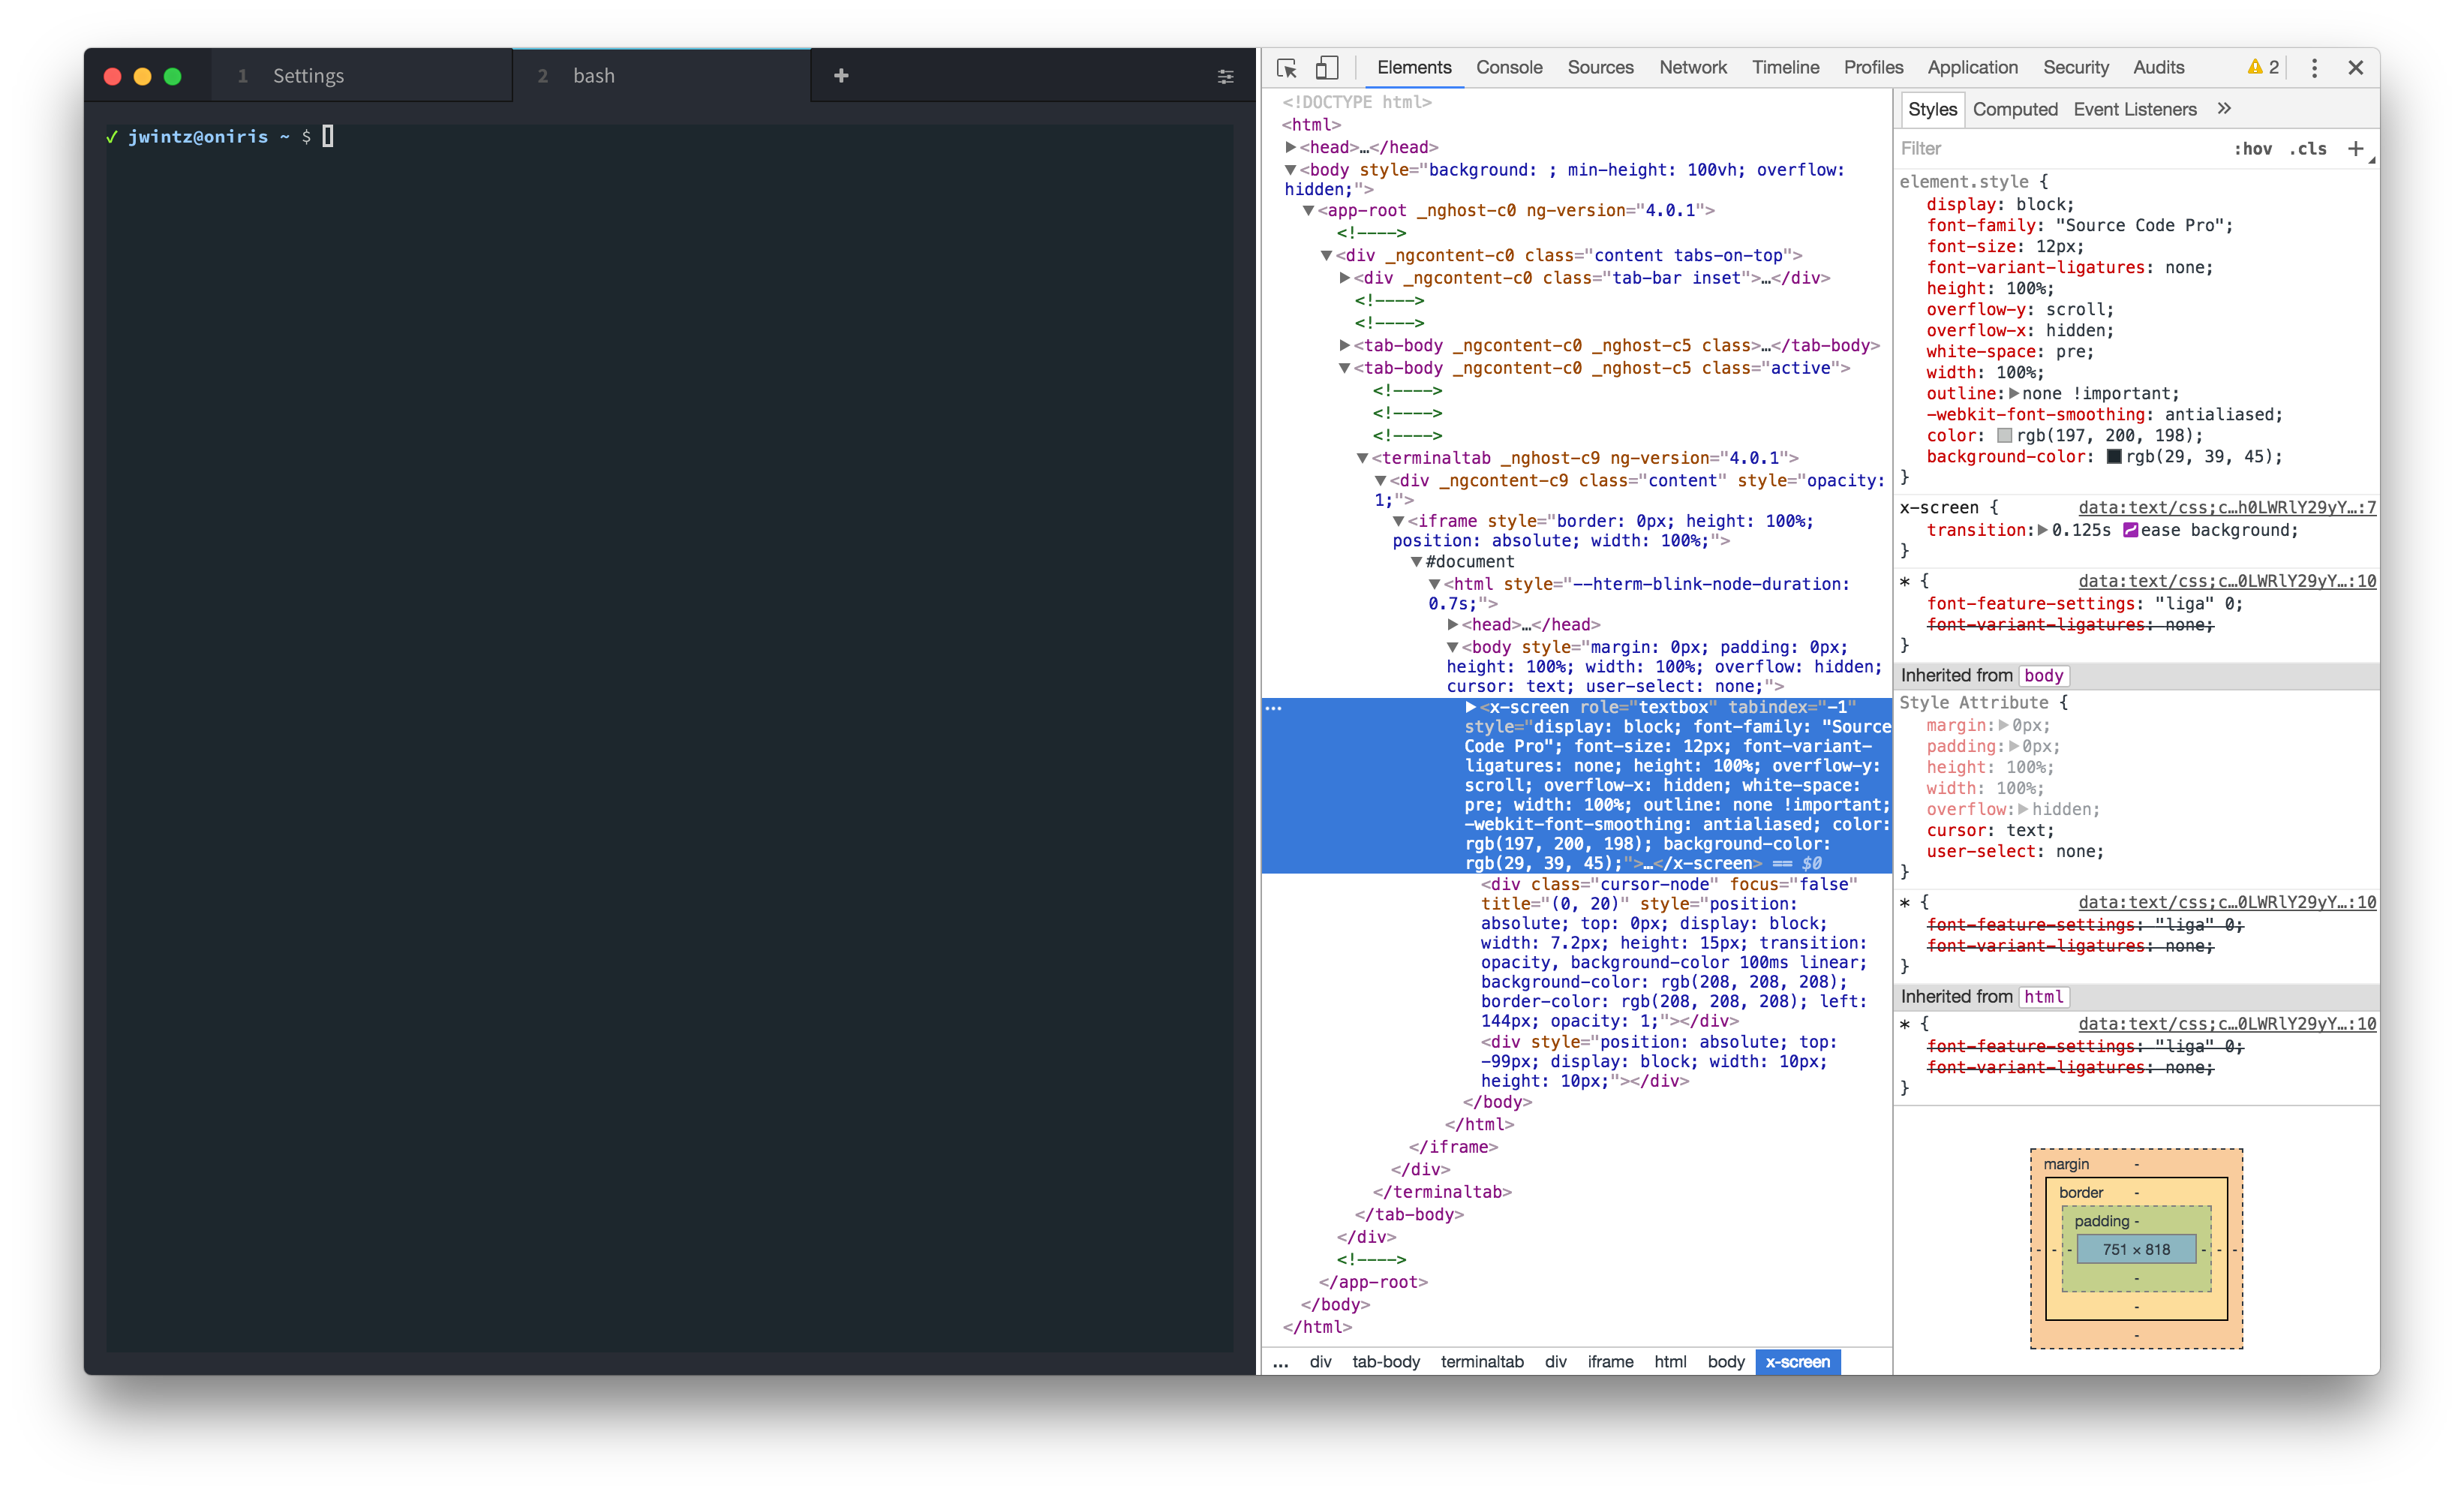Switch to the Console tab

[1509, 67]
